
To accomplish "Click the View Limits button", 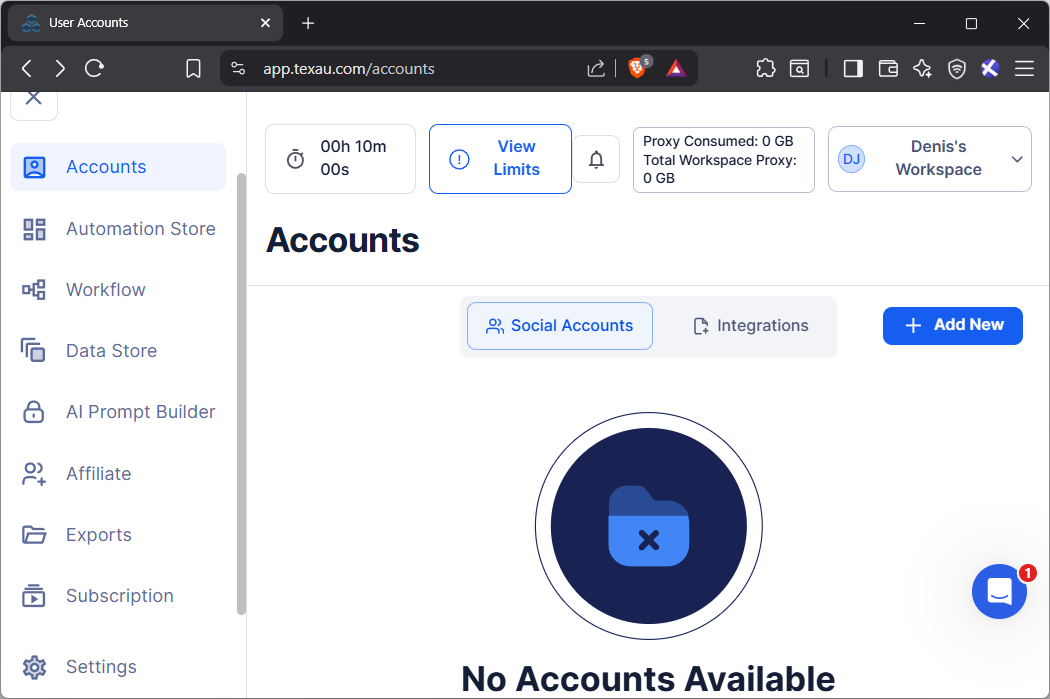I will pyautogui.click(x=500, y=159).
